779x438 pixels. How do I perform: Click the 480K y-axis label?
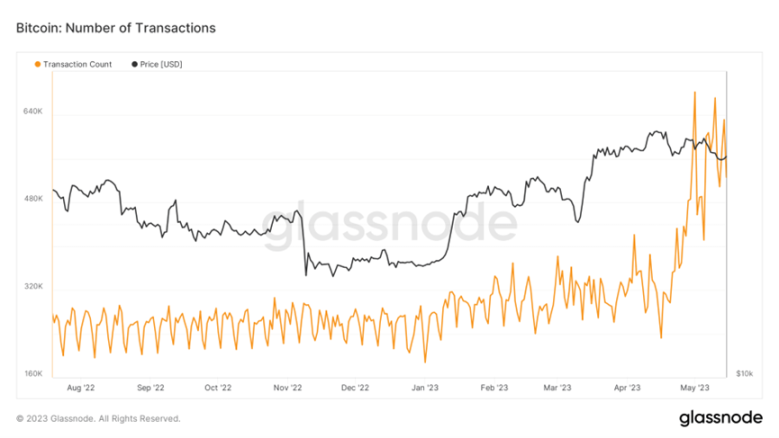coord(32,199)
